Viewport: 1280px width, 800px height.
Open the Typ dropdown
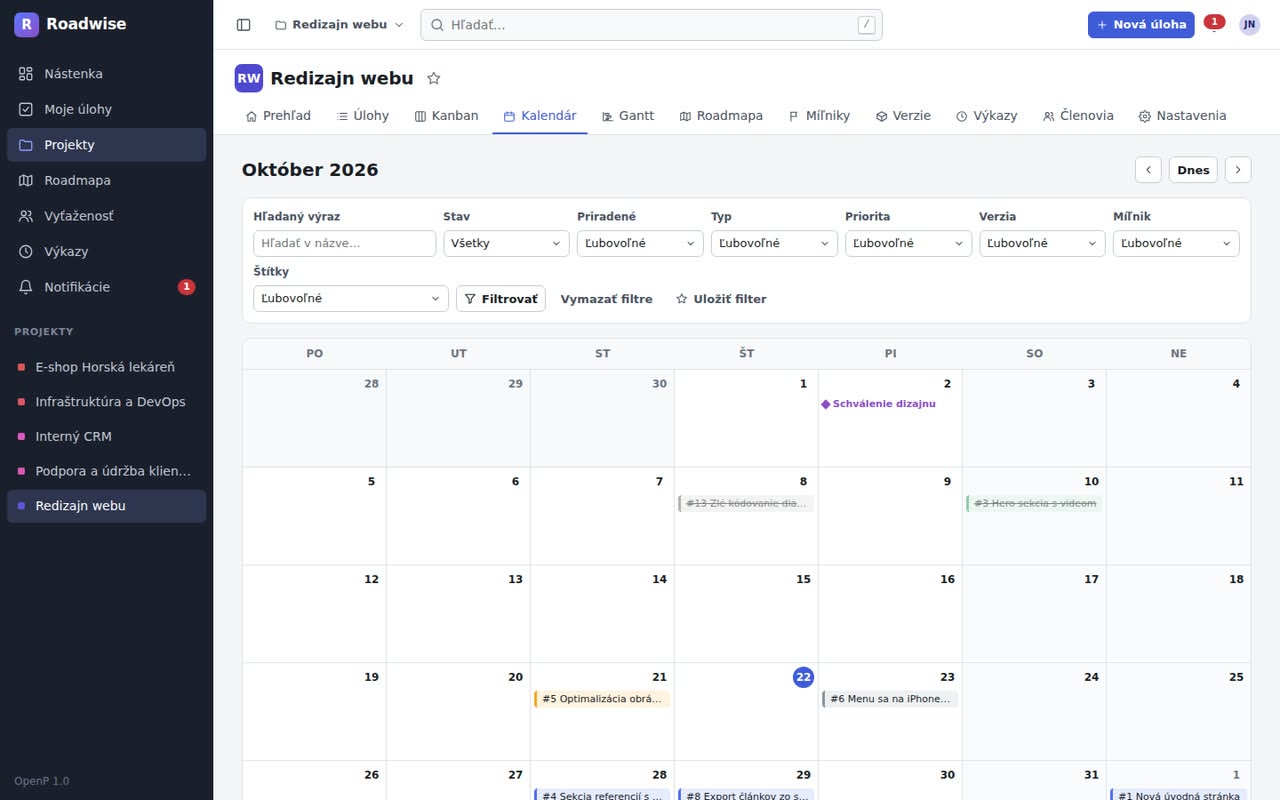pyautogui.click(x=774, y=243)
